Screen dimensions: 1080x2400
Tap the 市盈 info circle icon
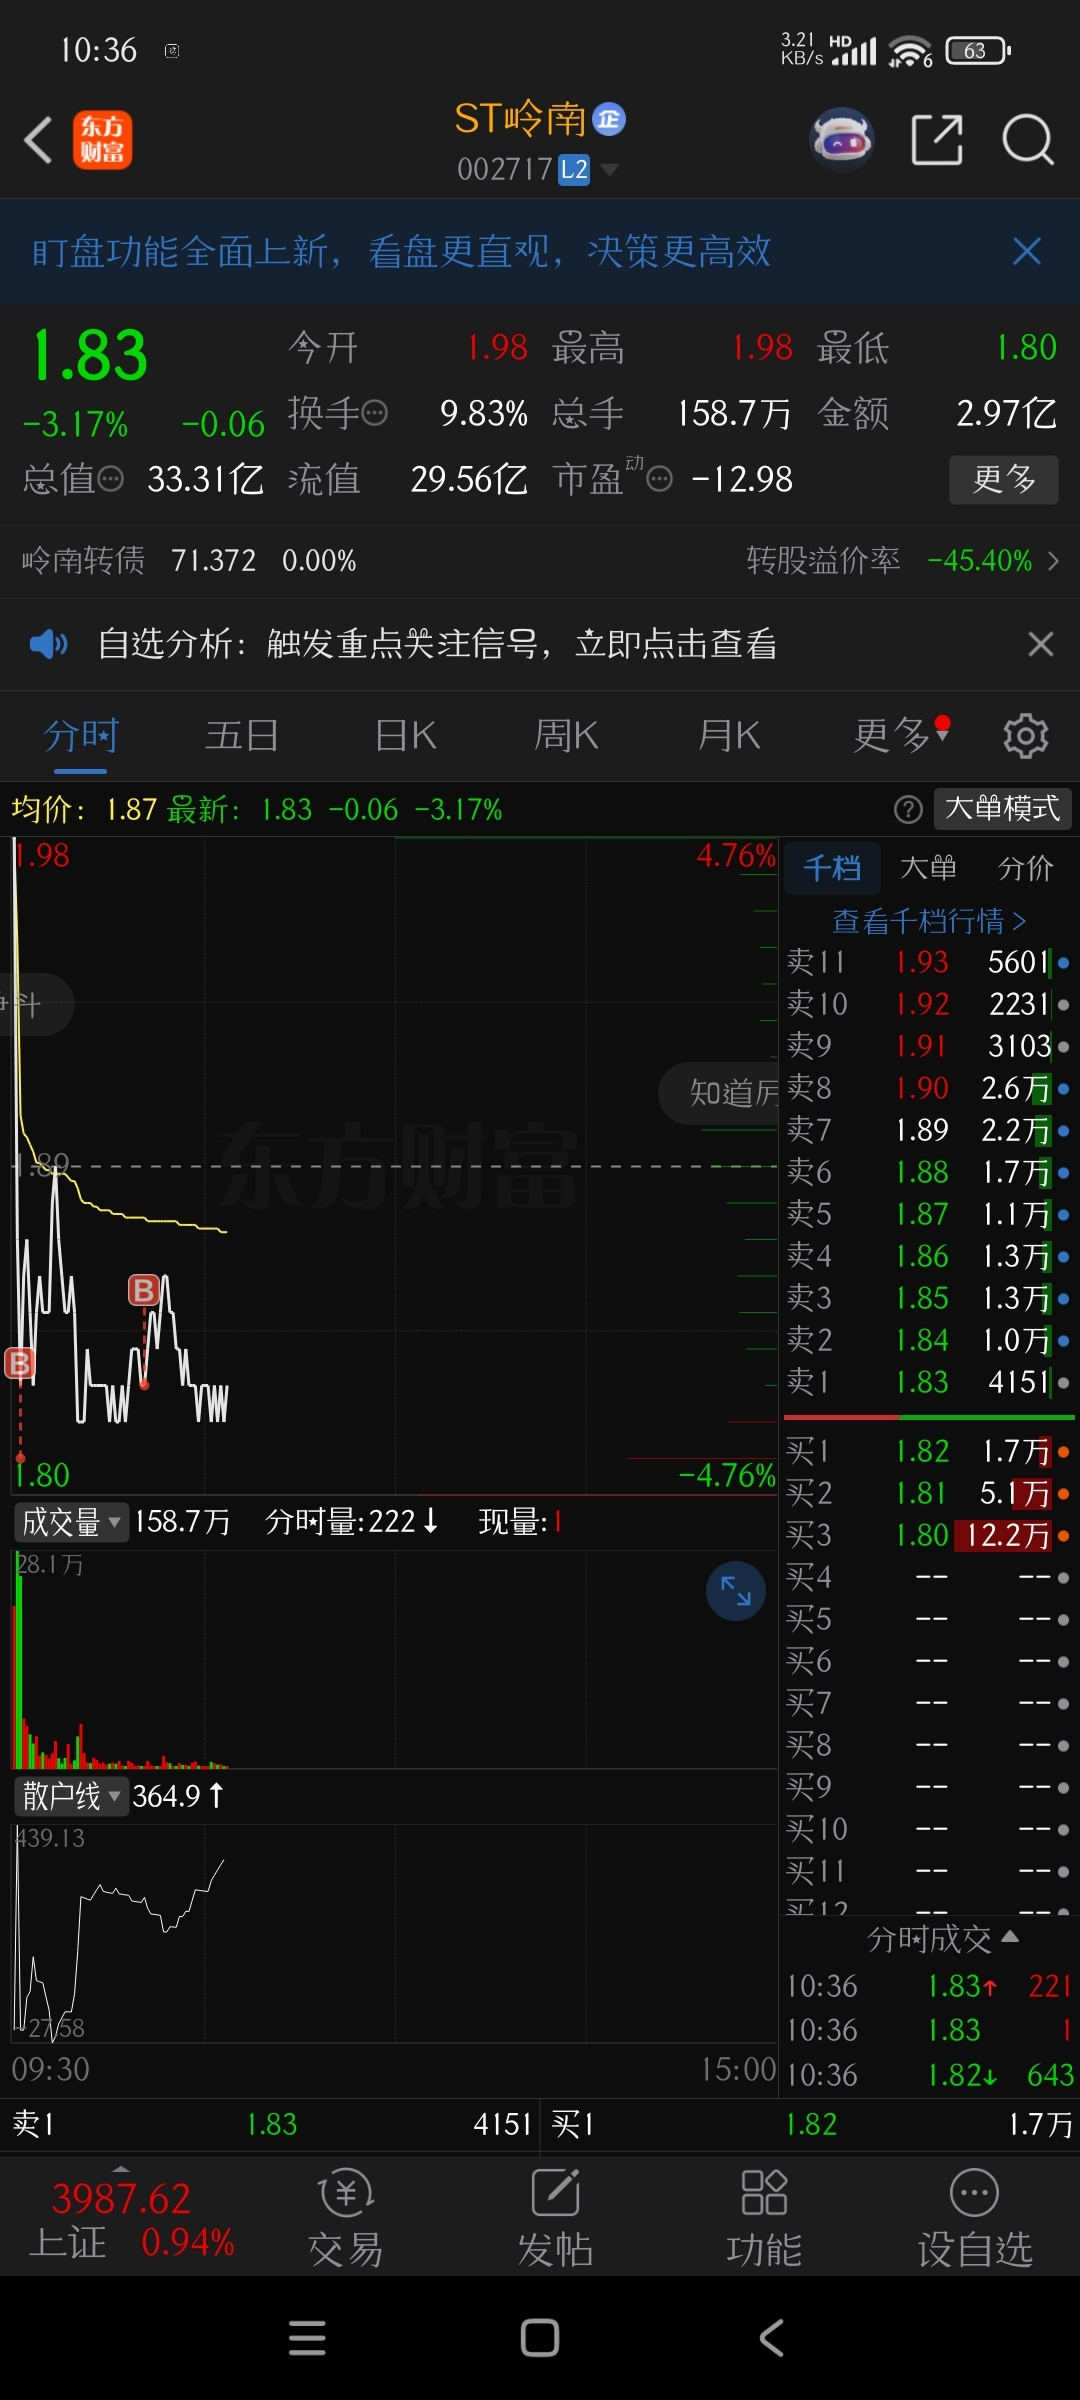click(x=660, y=480)
